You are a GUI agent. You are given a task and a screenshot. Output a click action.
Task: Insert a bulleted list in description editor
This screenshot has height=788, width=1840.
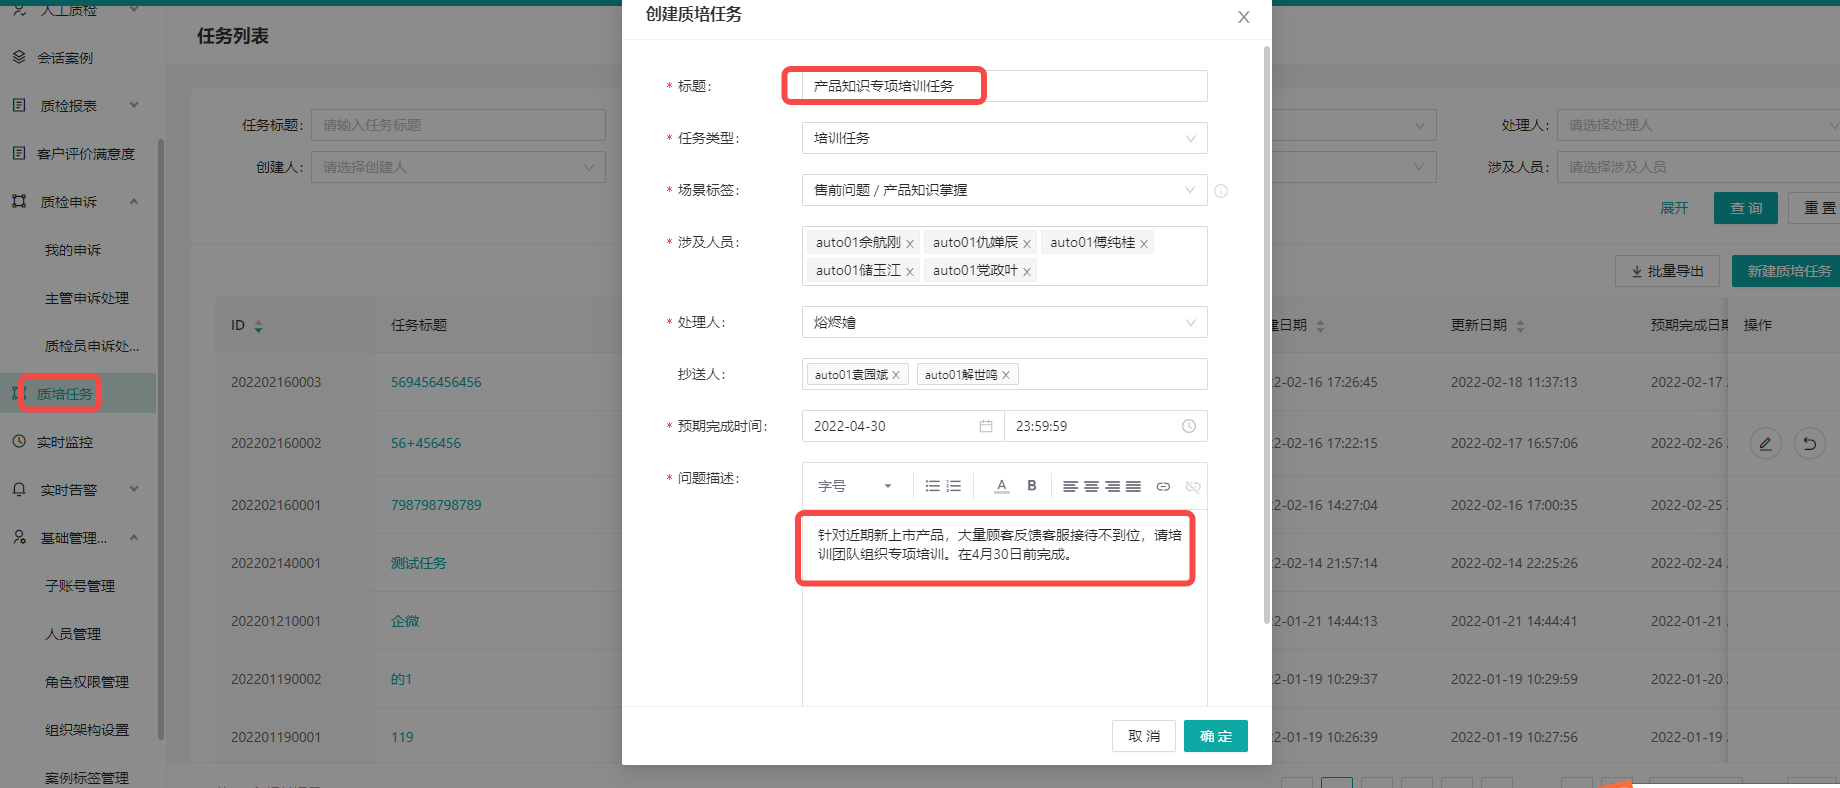click(x=932, y=486)
